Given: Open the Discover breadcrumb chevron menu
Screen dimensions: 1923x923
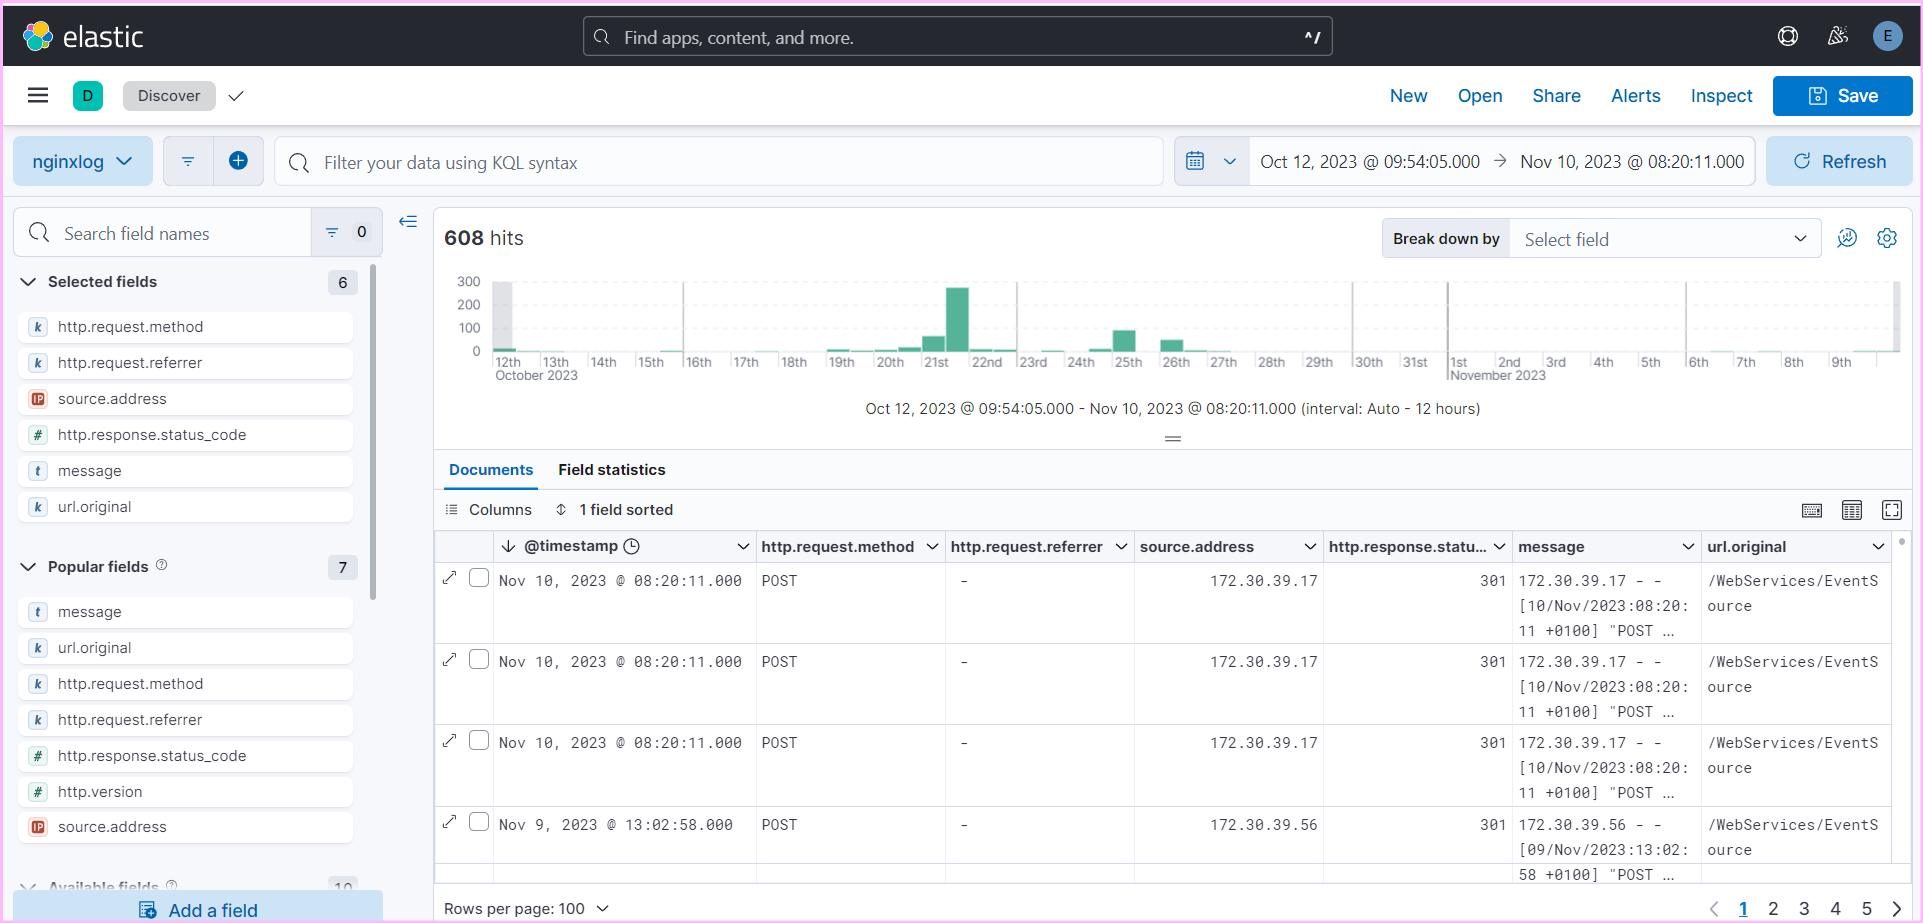Looking at the screenshot, I should (236, 96).
